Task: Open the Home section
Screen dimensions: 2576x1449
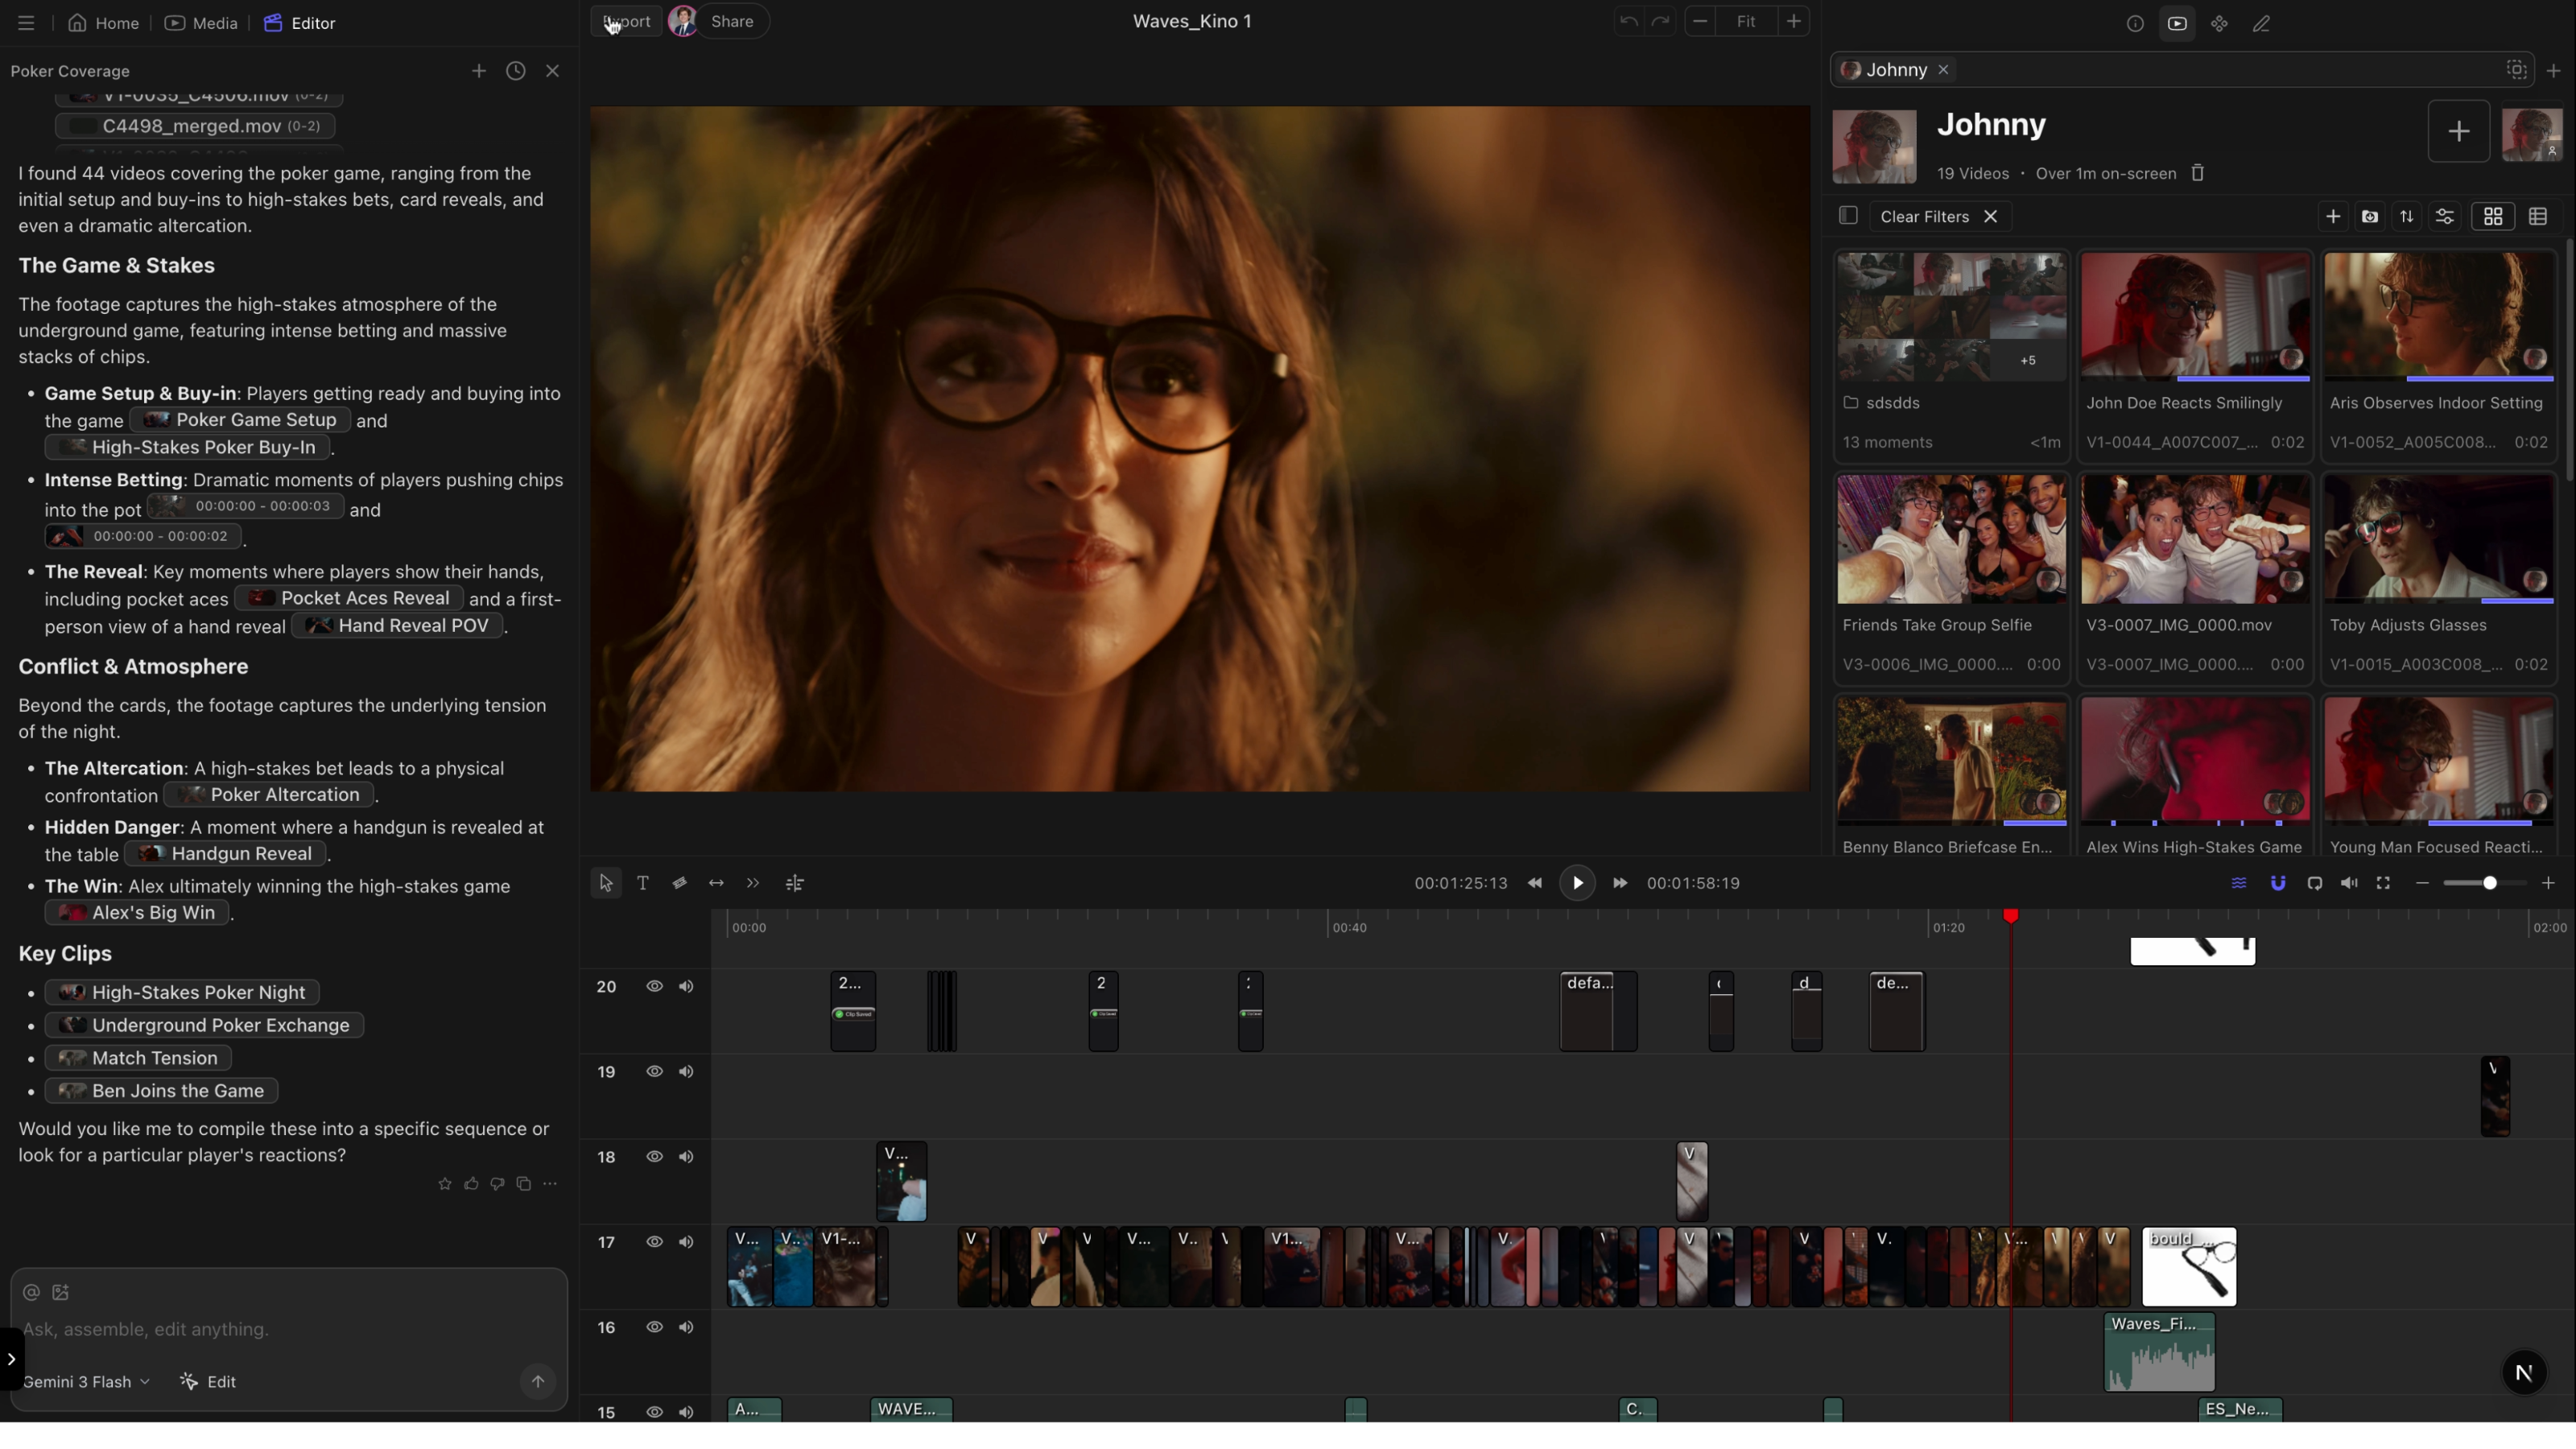Action: 102,23
